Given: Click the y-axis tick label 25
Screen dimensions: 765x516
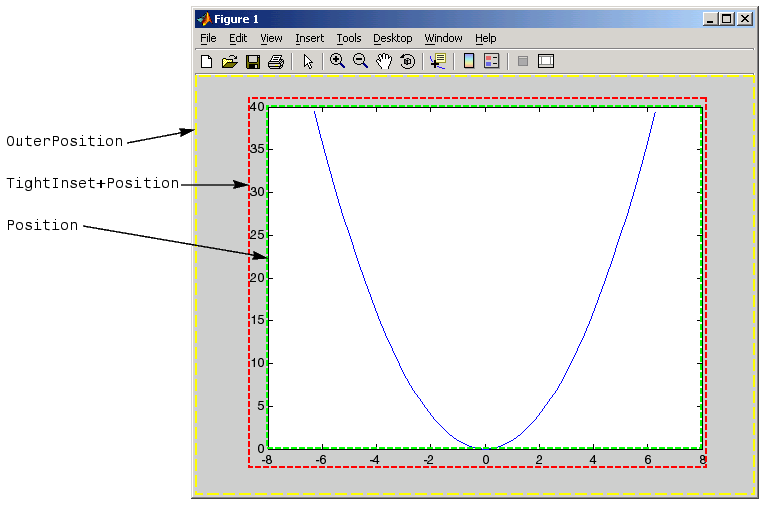Looking at the screenshot, I should pos(257,235).
